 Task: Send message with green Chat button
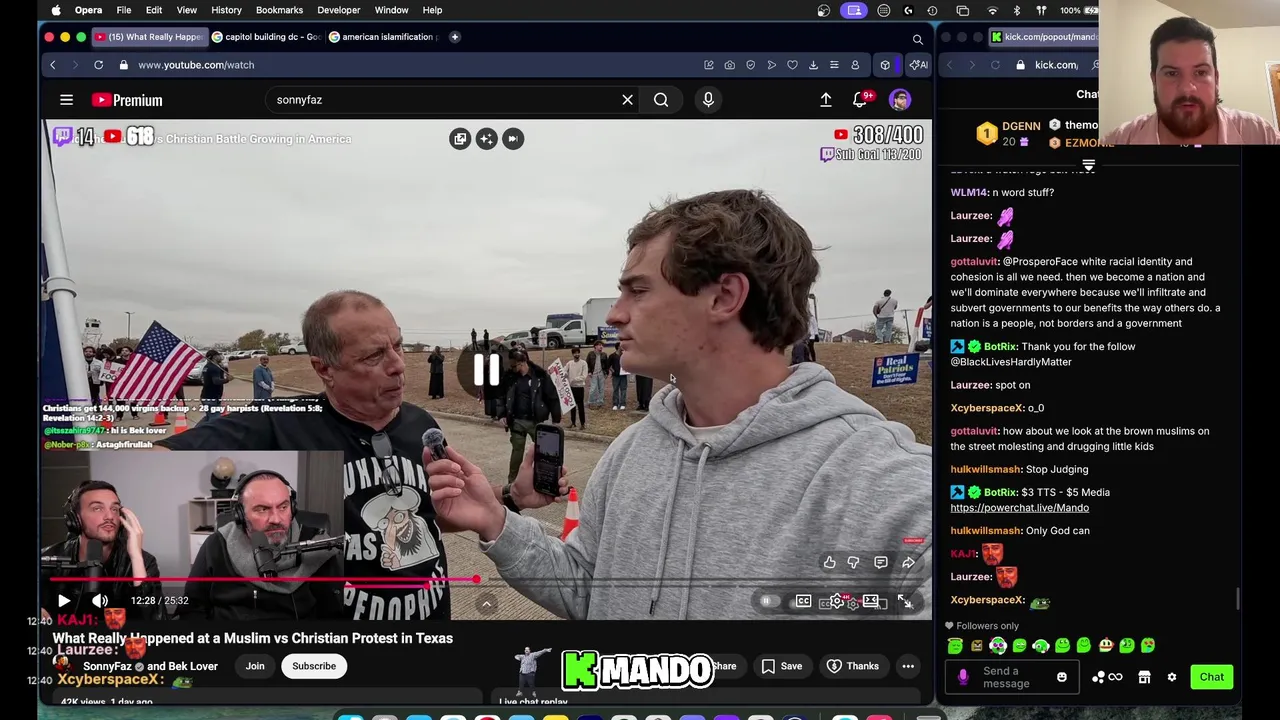(x=1211, y=677)
